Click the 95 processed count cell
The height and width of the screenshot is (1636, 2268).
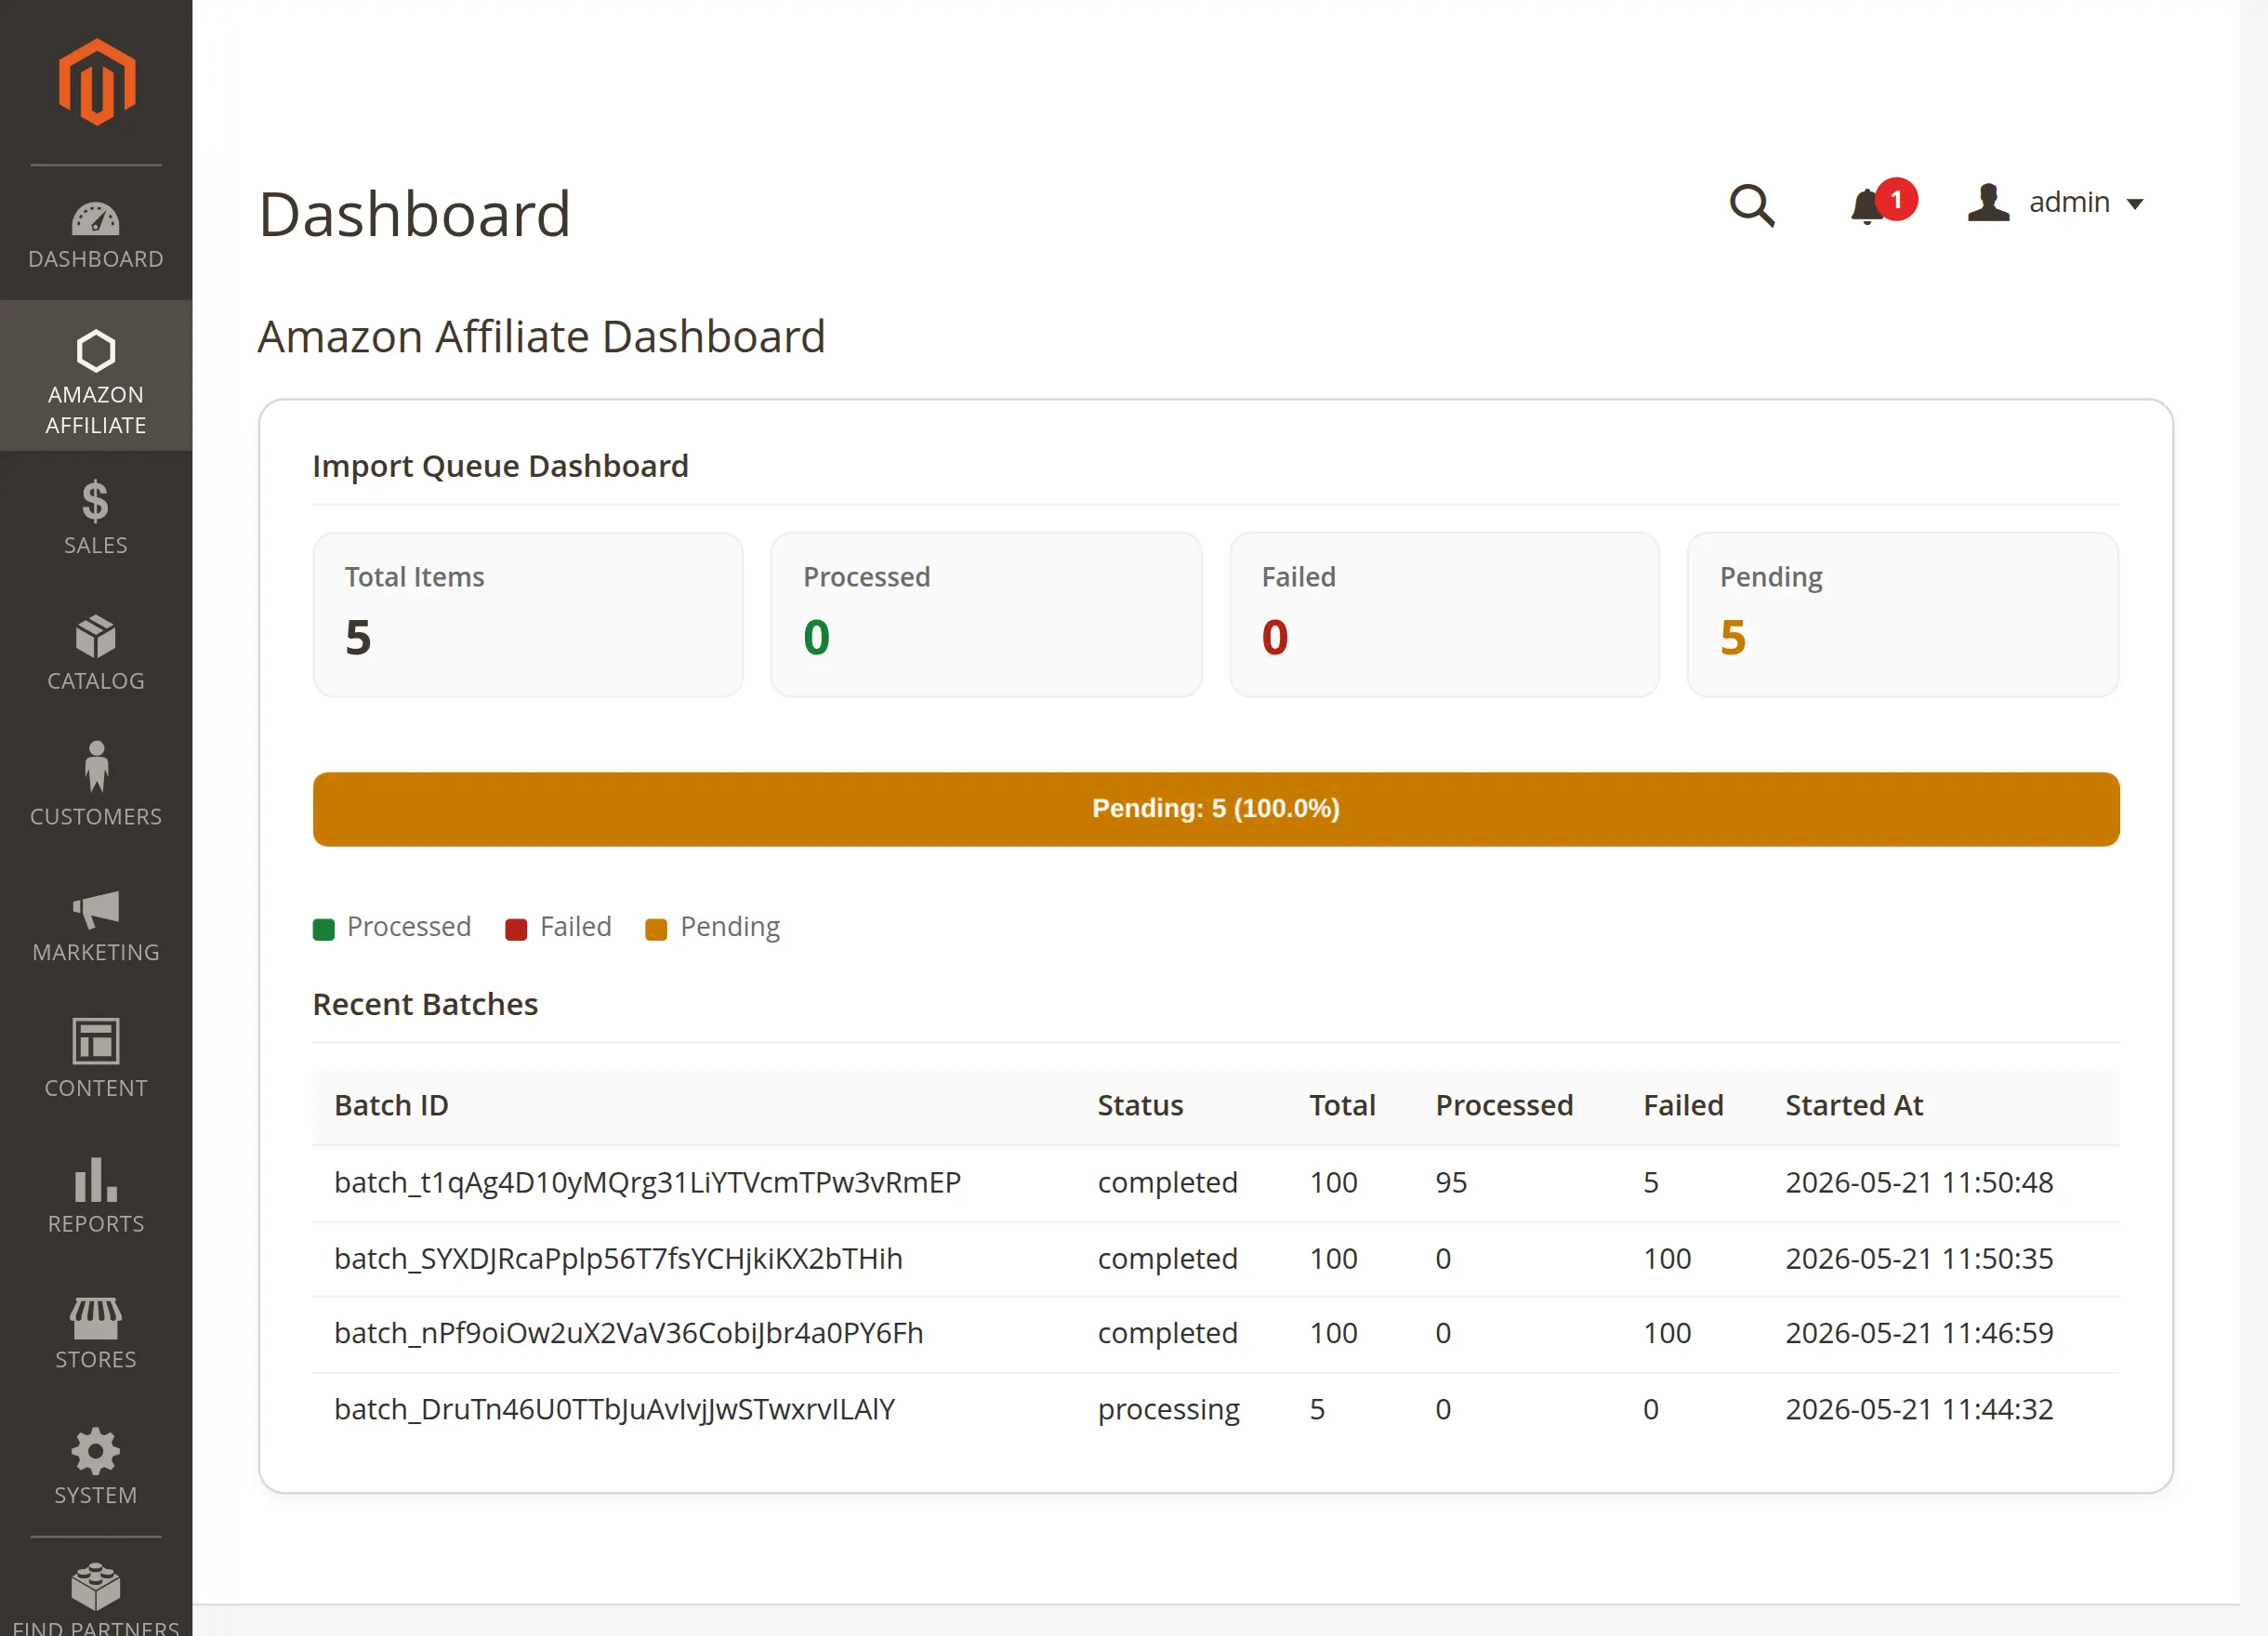1451,1183
